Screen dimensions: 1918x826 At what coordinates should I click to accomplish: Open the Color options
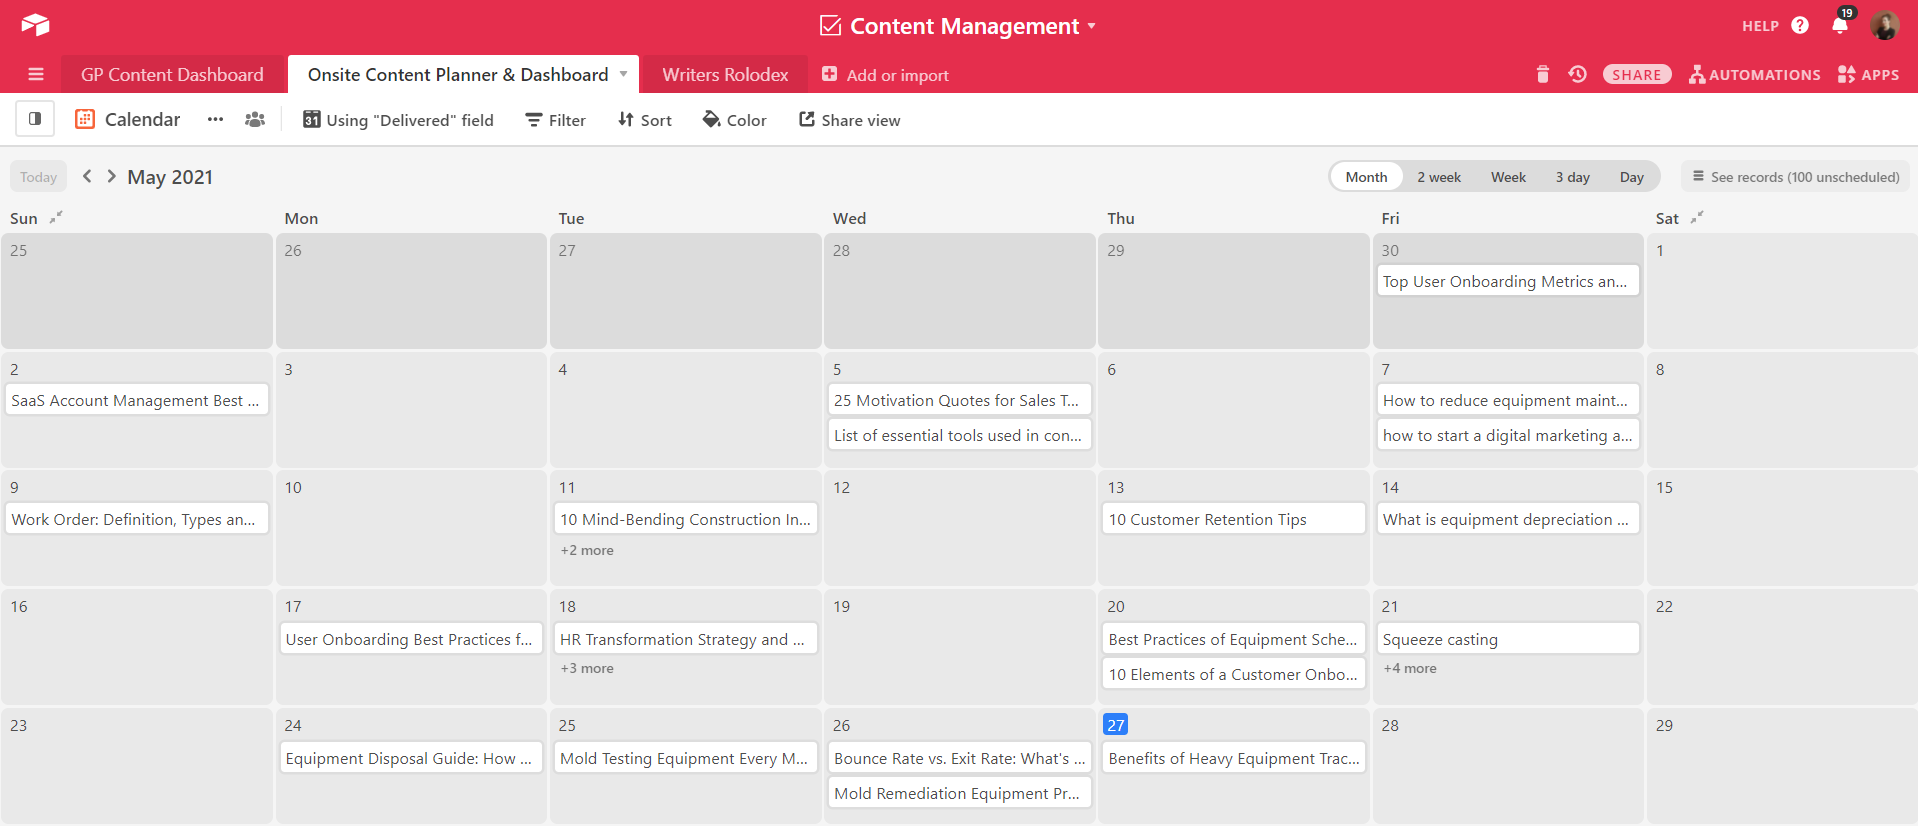pos(735,120)
